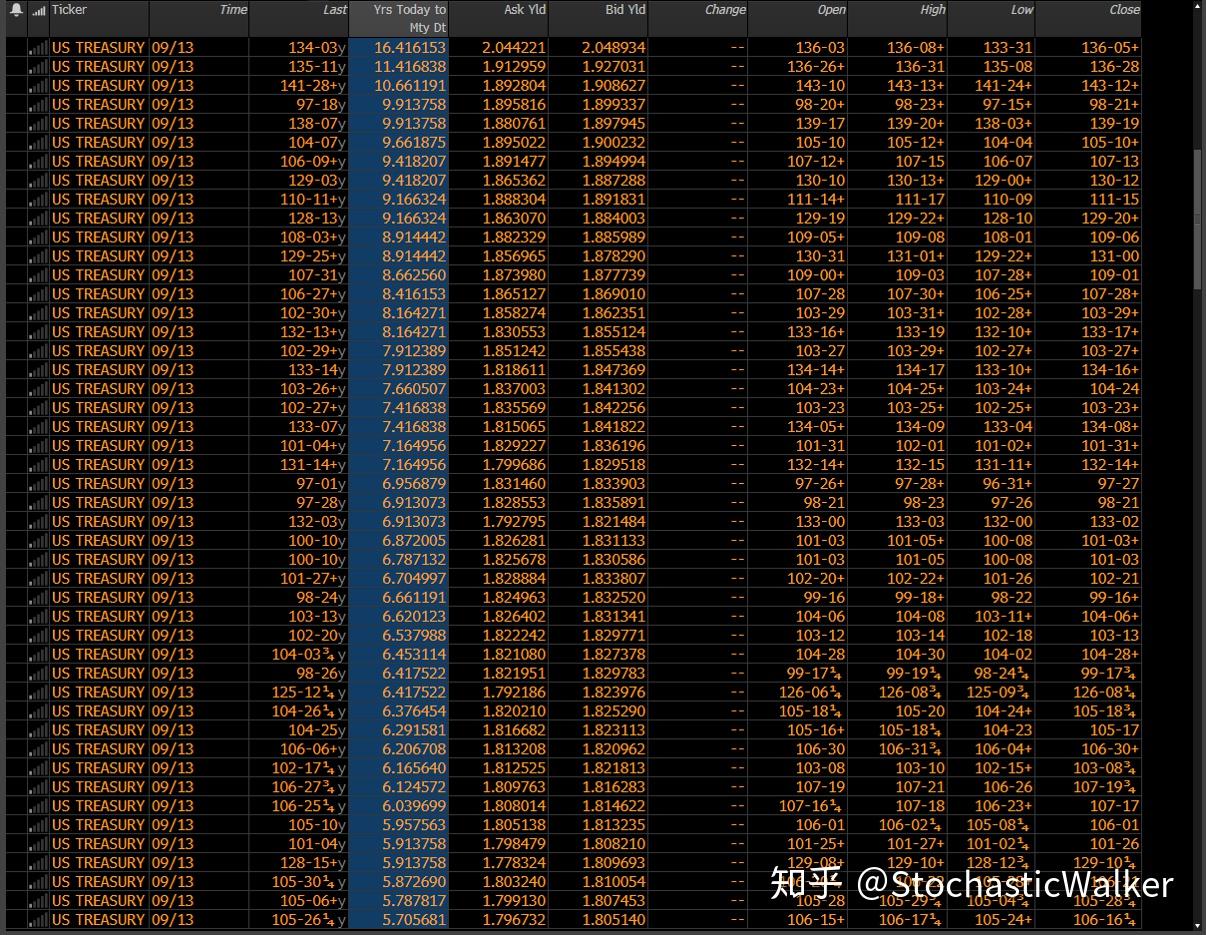Click signal bars icon of row with Last 110-11+

(x=38, y=200)
